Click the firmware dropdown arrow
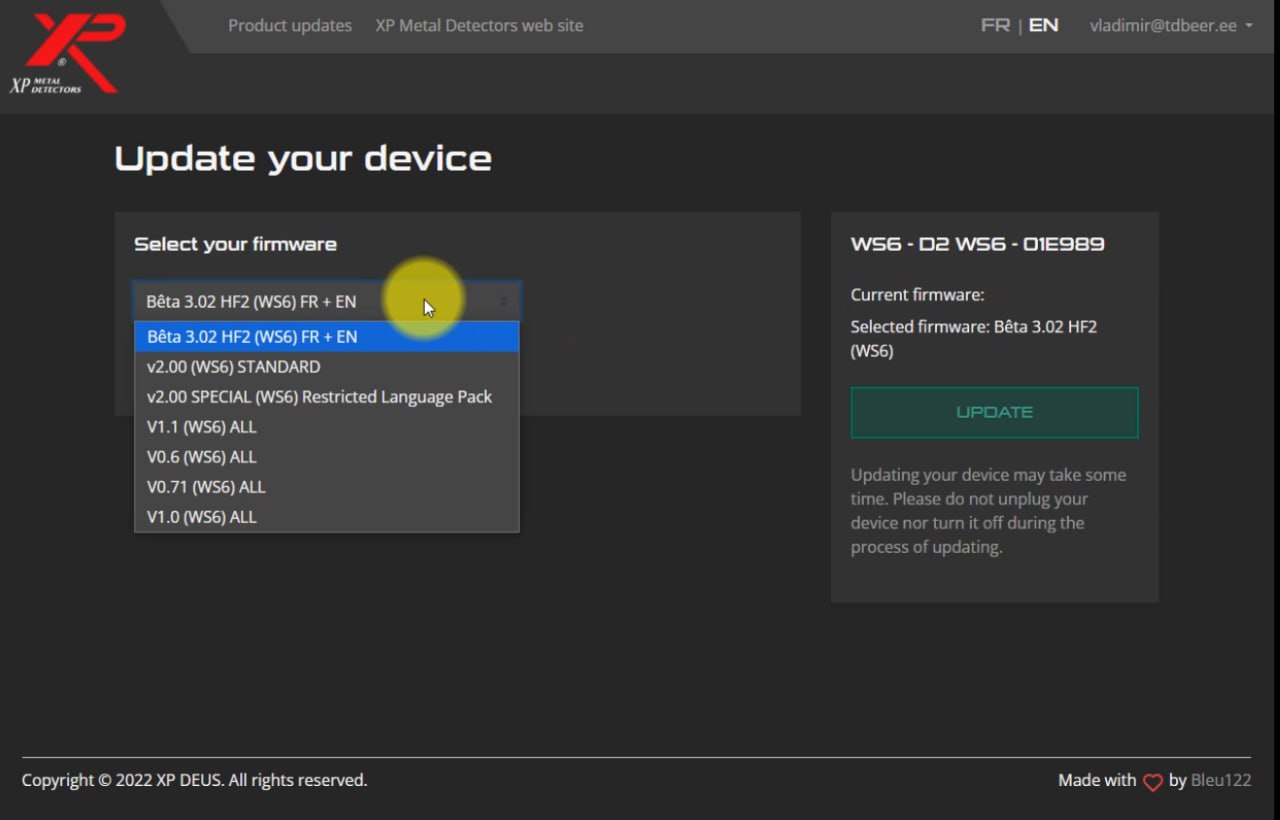Viewport: 1280px width, 820px height. click(504, 301)
